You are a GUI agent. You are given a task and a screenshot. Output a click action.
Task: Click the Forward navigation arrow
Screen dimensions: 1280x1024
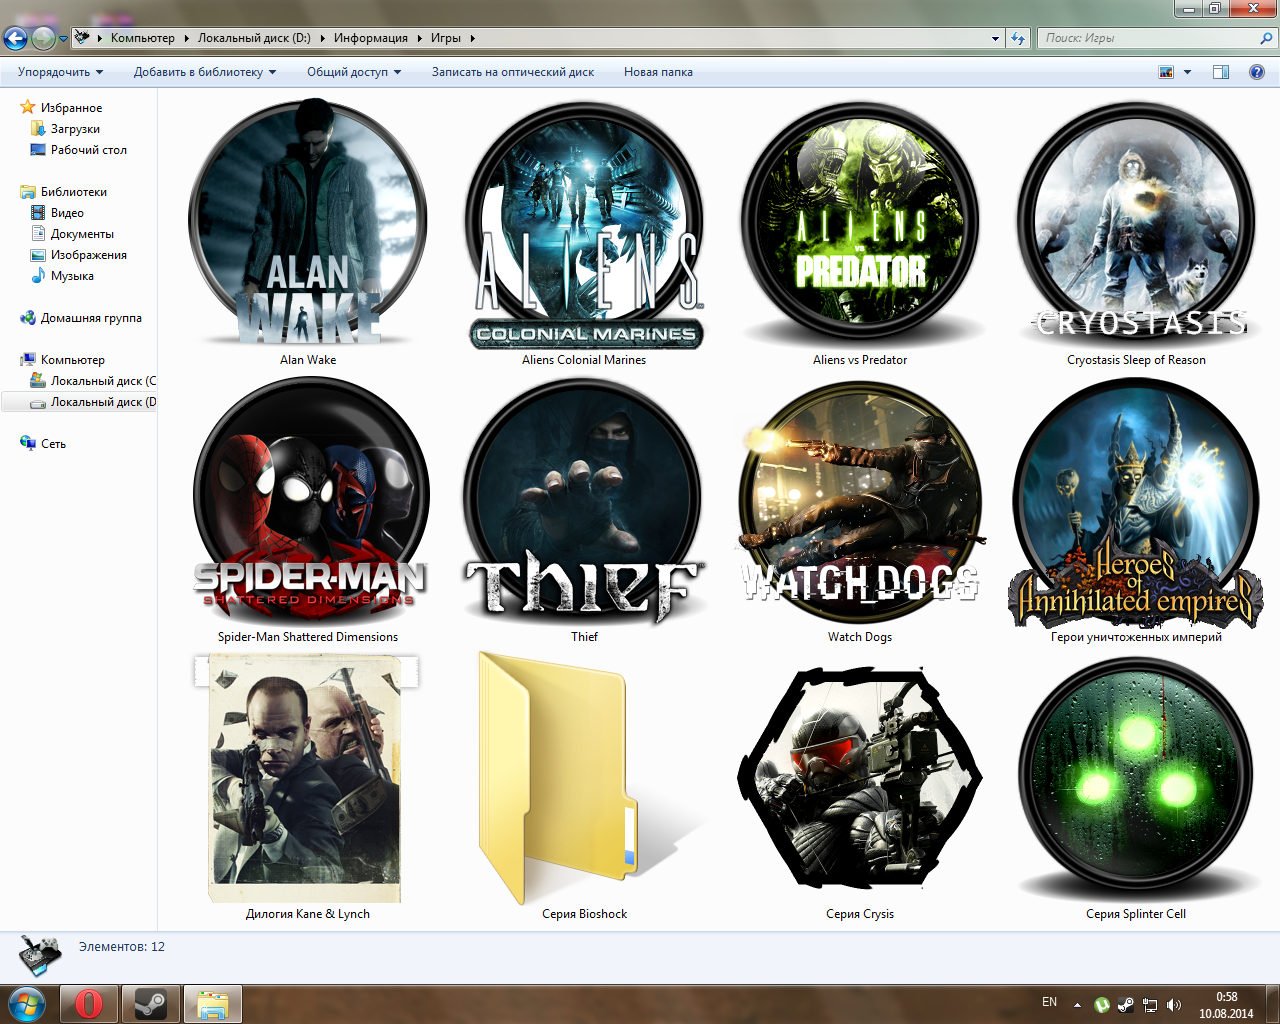click(43, 38)
